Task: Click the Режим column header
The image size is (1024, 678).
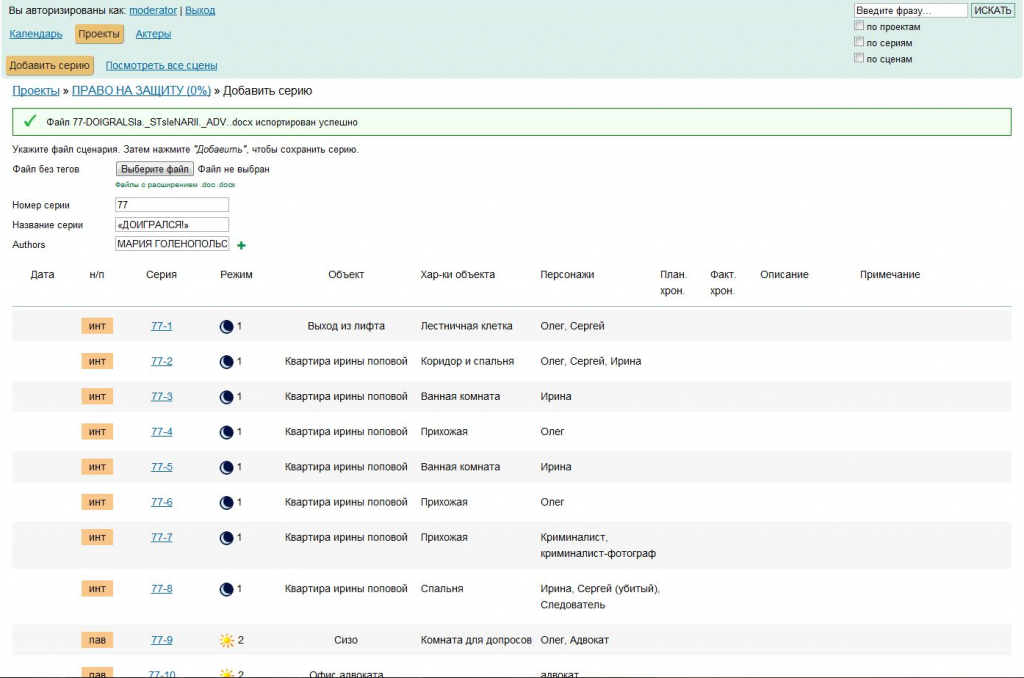Action: [x=236, y=275]
